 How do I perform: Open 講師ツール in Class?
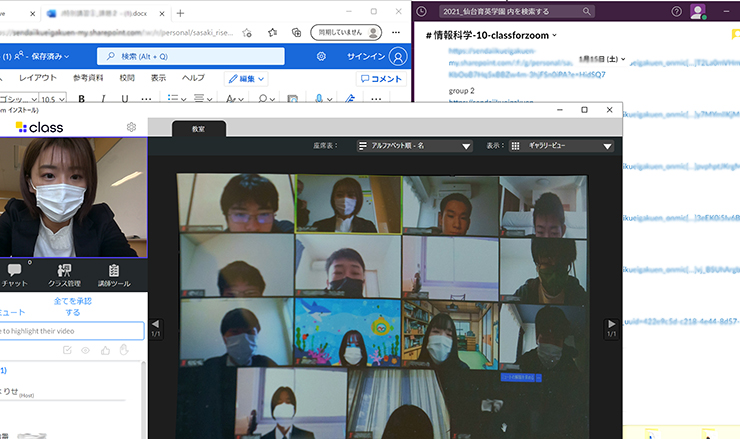pos(114,275)
